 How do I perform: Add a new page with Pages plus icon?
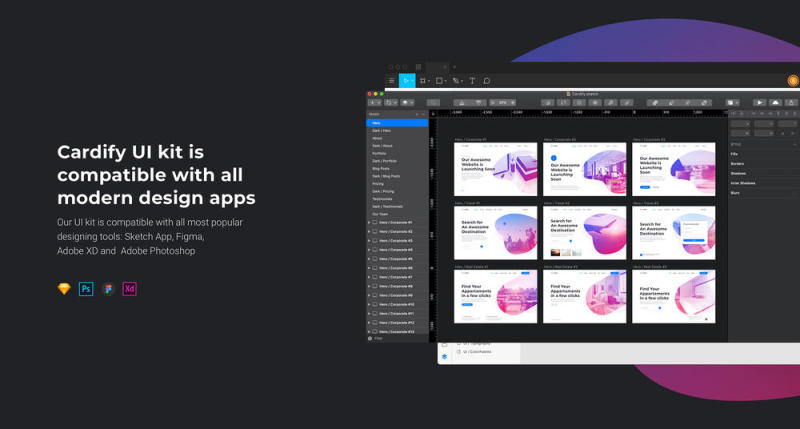[417, 114]
